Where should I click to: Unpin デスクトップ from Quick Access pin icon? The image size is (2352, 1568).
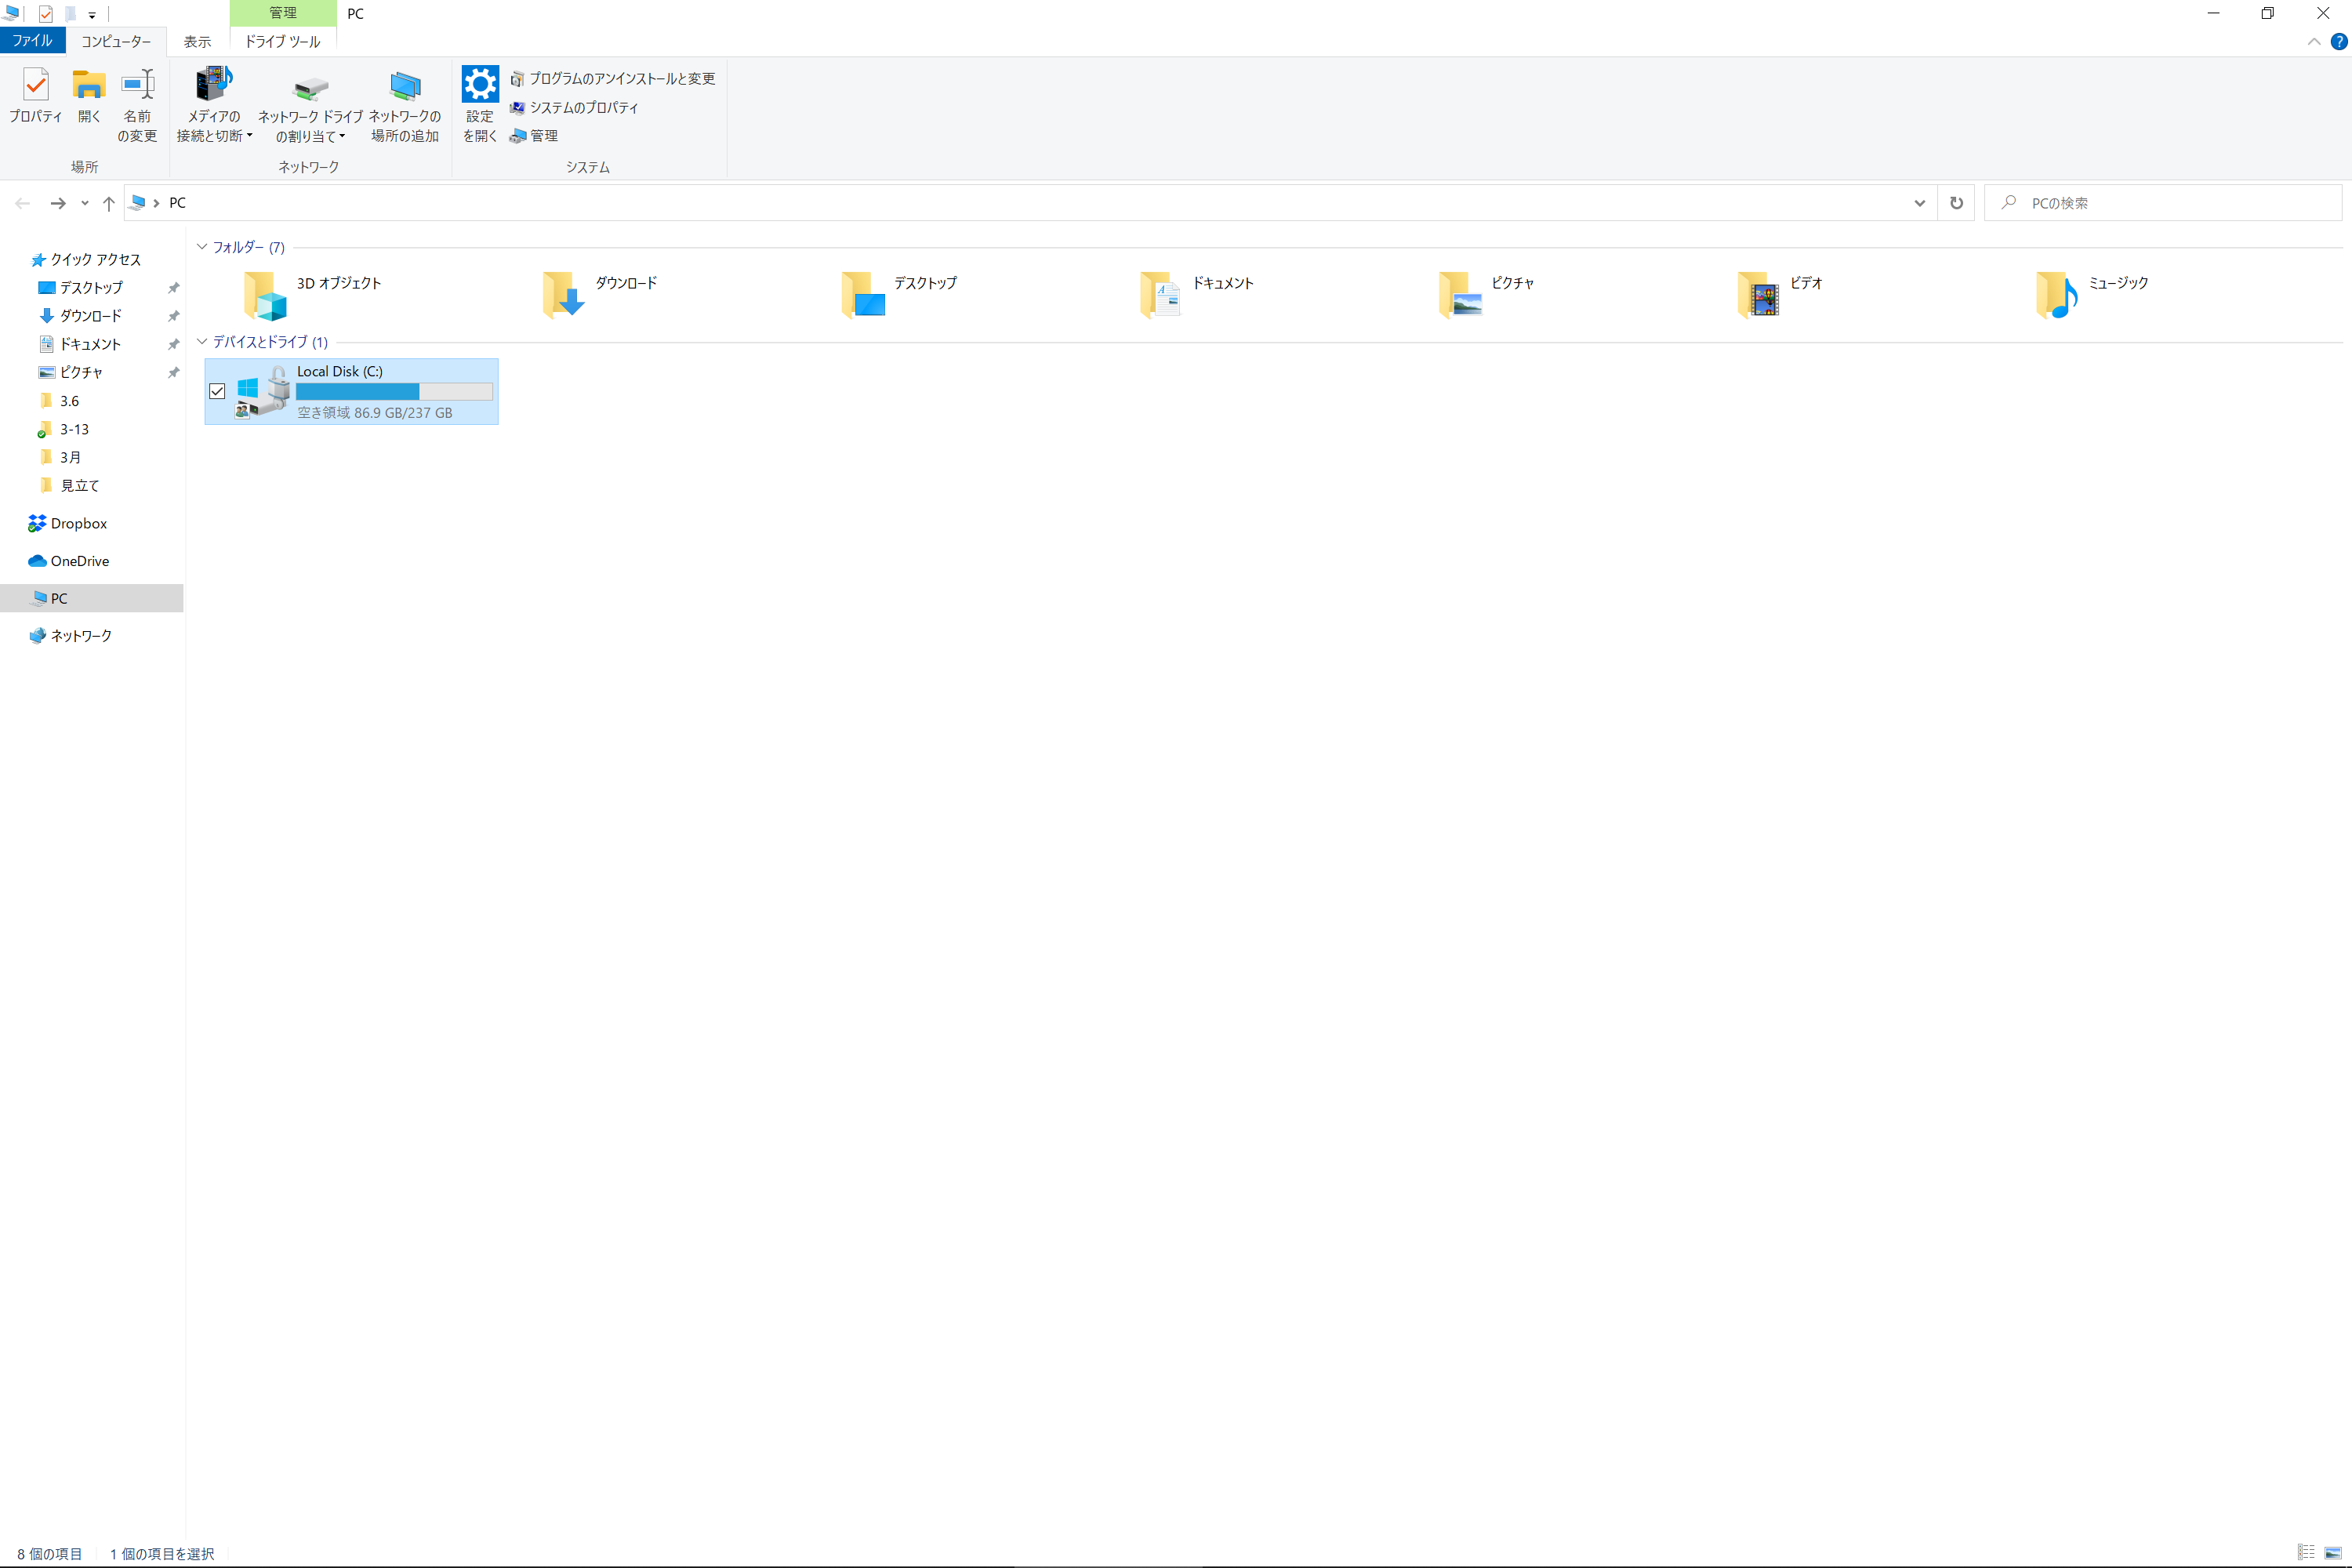coord(173,288)
